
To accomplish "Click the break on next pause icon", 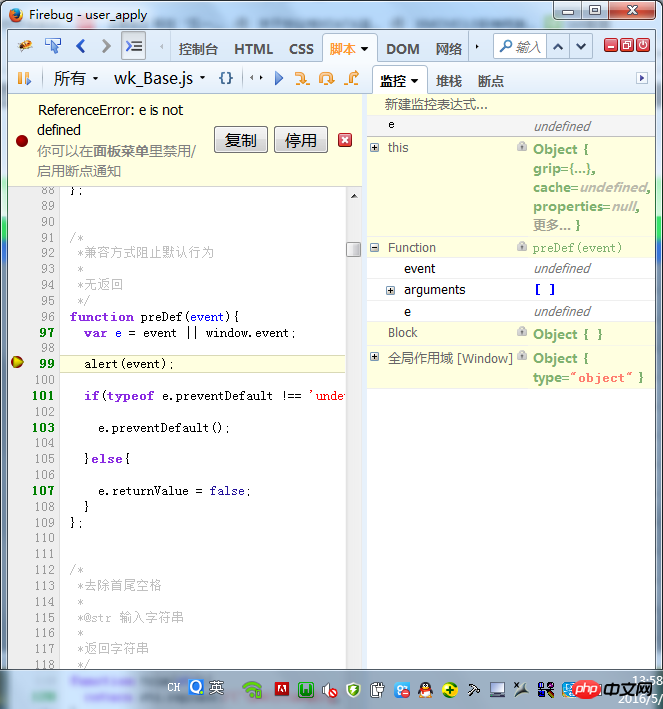I will 24,78.
